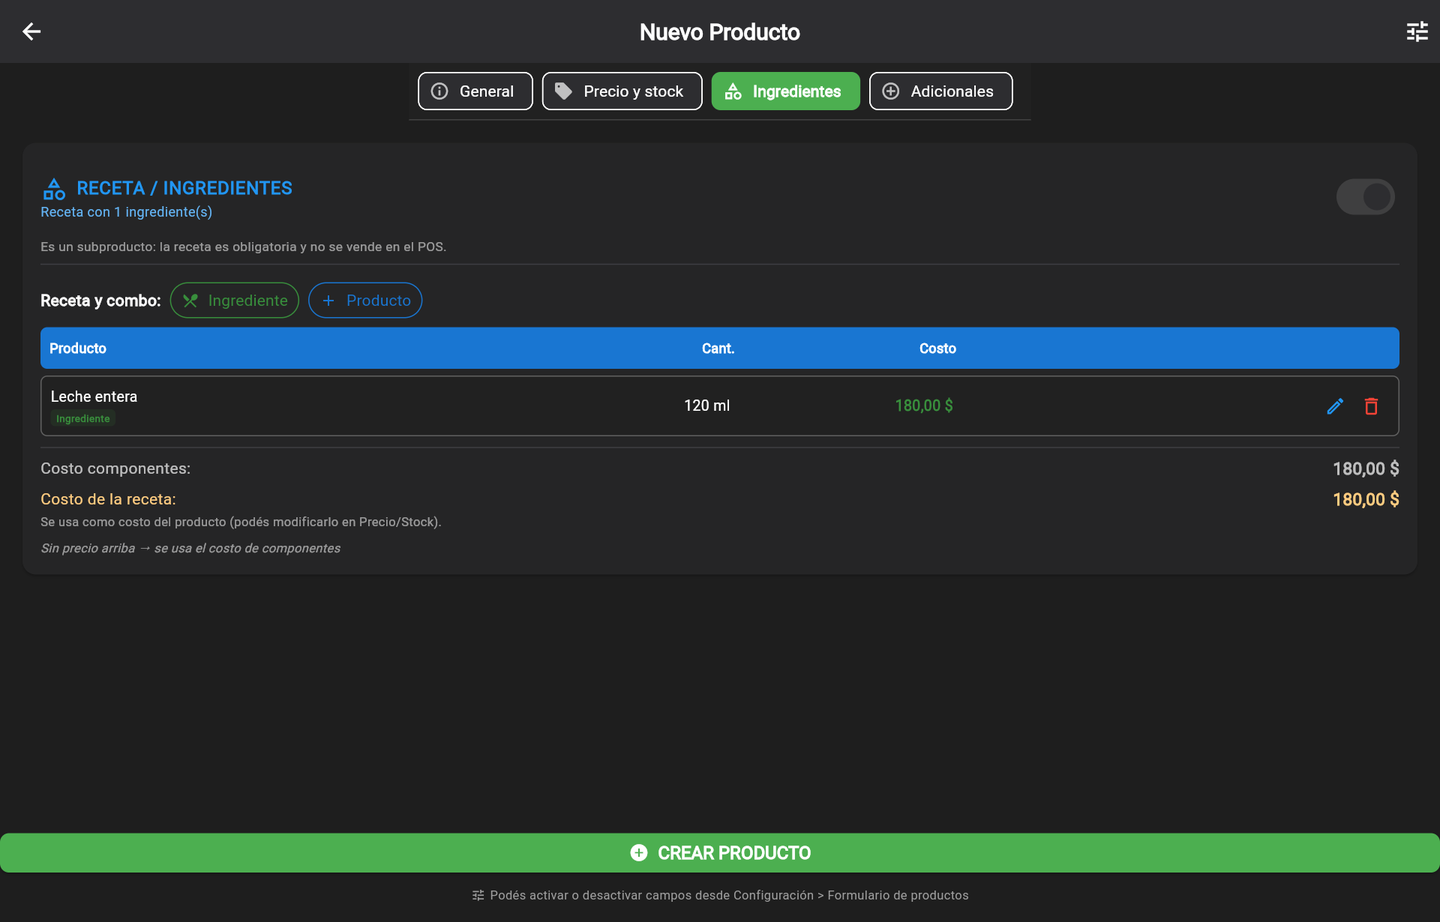Click the Producto column header
Viewport: 1440px width, 922px height.
78,348
